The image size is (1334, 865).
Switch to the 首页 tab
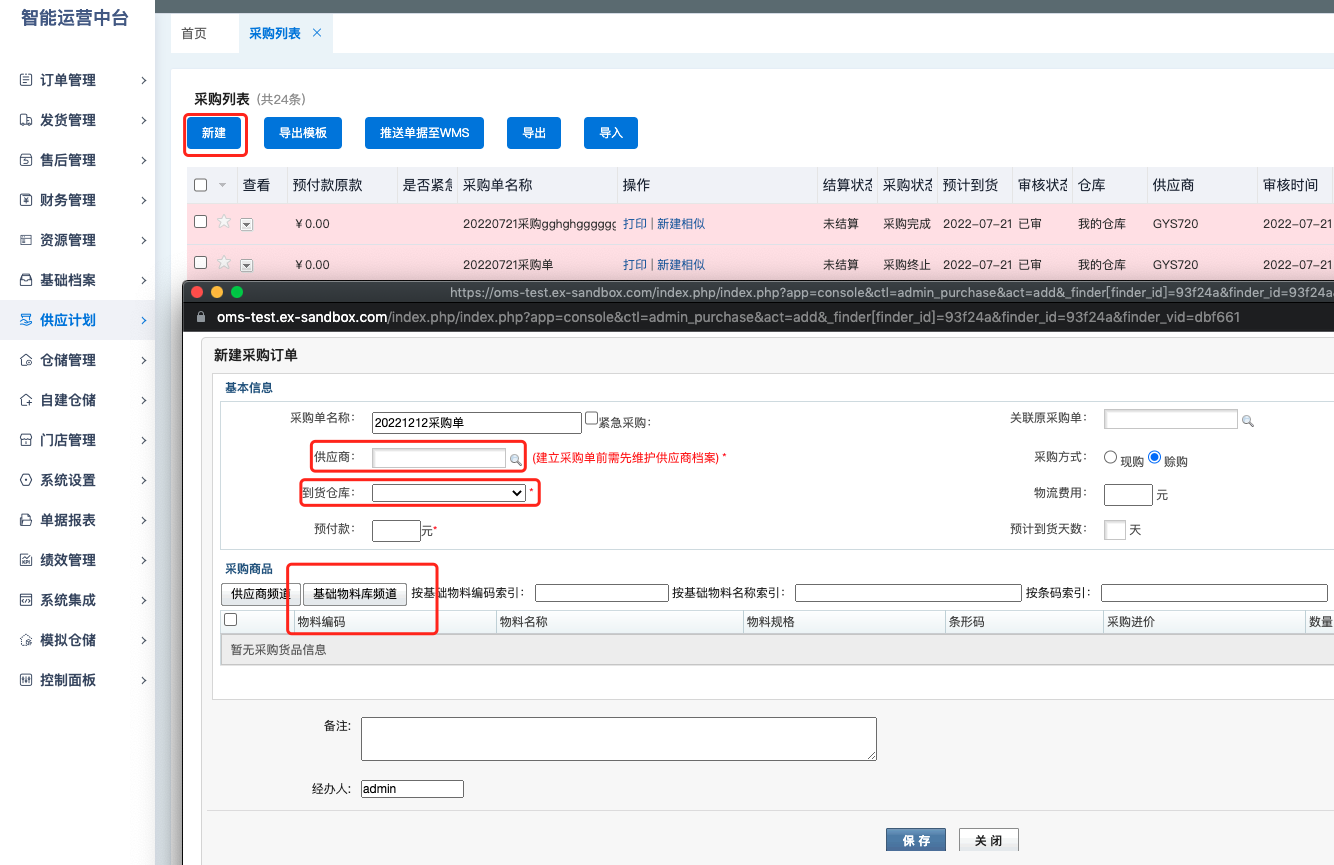point(194,33)
